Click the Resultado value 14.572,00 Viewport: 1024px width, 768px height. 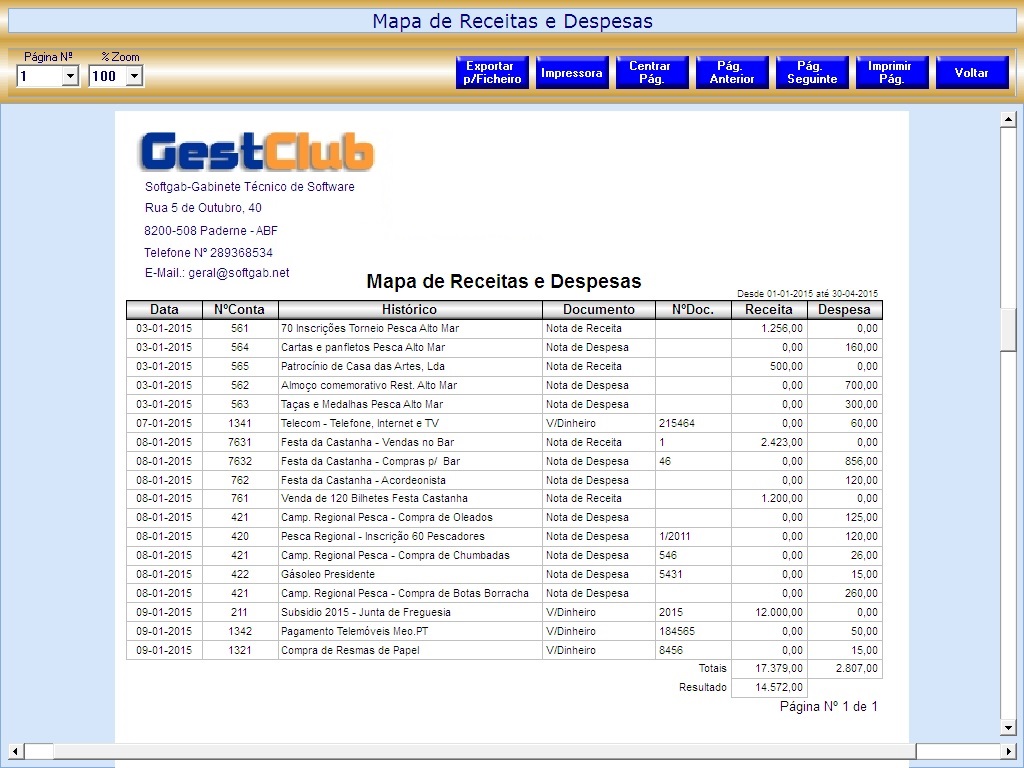click(768, 688)
